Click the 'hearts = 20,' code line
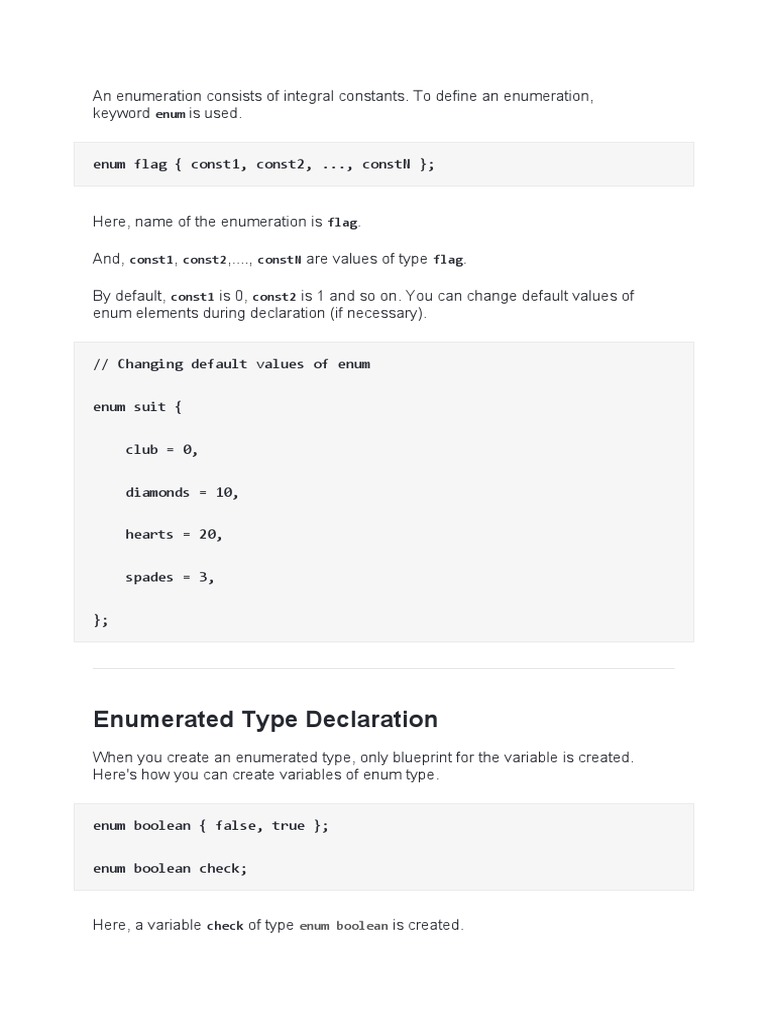 pyautogui.click(x=174, y=534)
